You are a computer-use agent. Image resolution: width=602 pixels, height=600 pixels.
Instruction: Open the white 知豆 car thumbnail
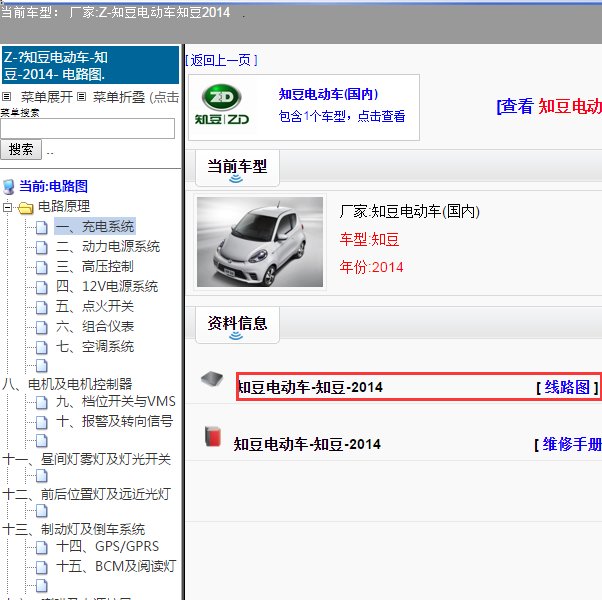[x=260, y=242]
